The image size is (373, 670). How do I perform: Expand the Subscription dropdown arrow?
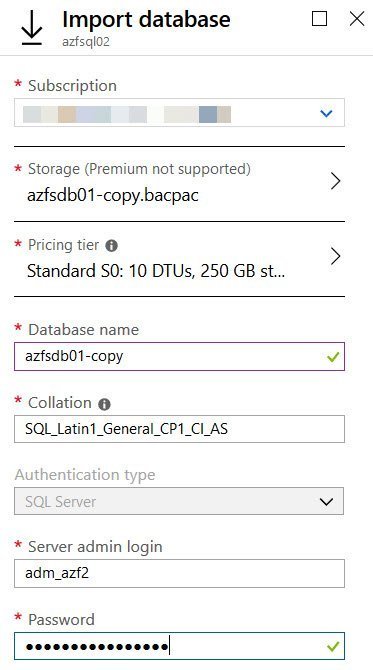point(326,114)
